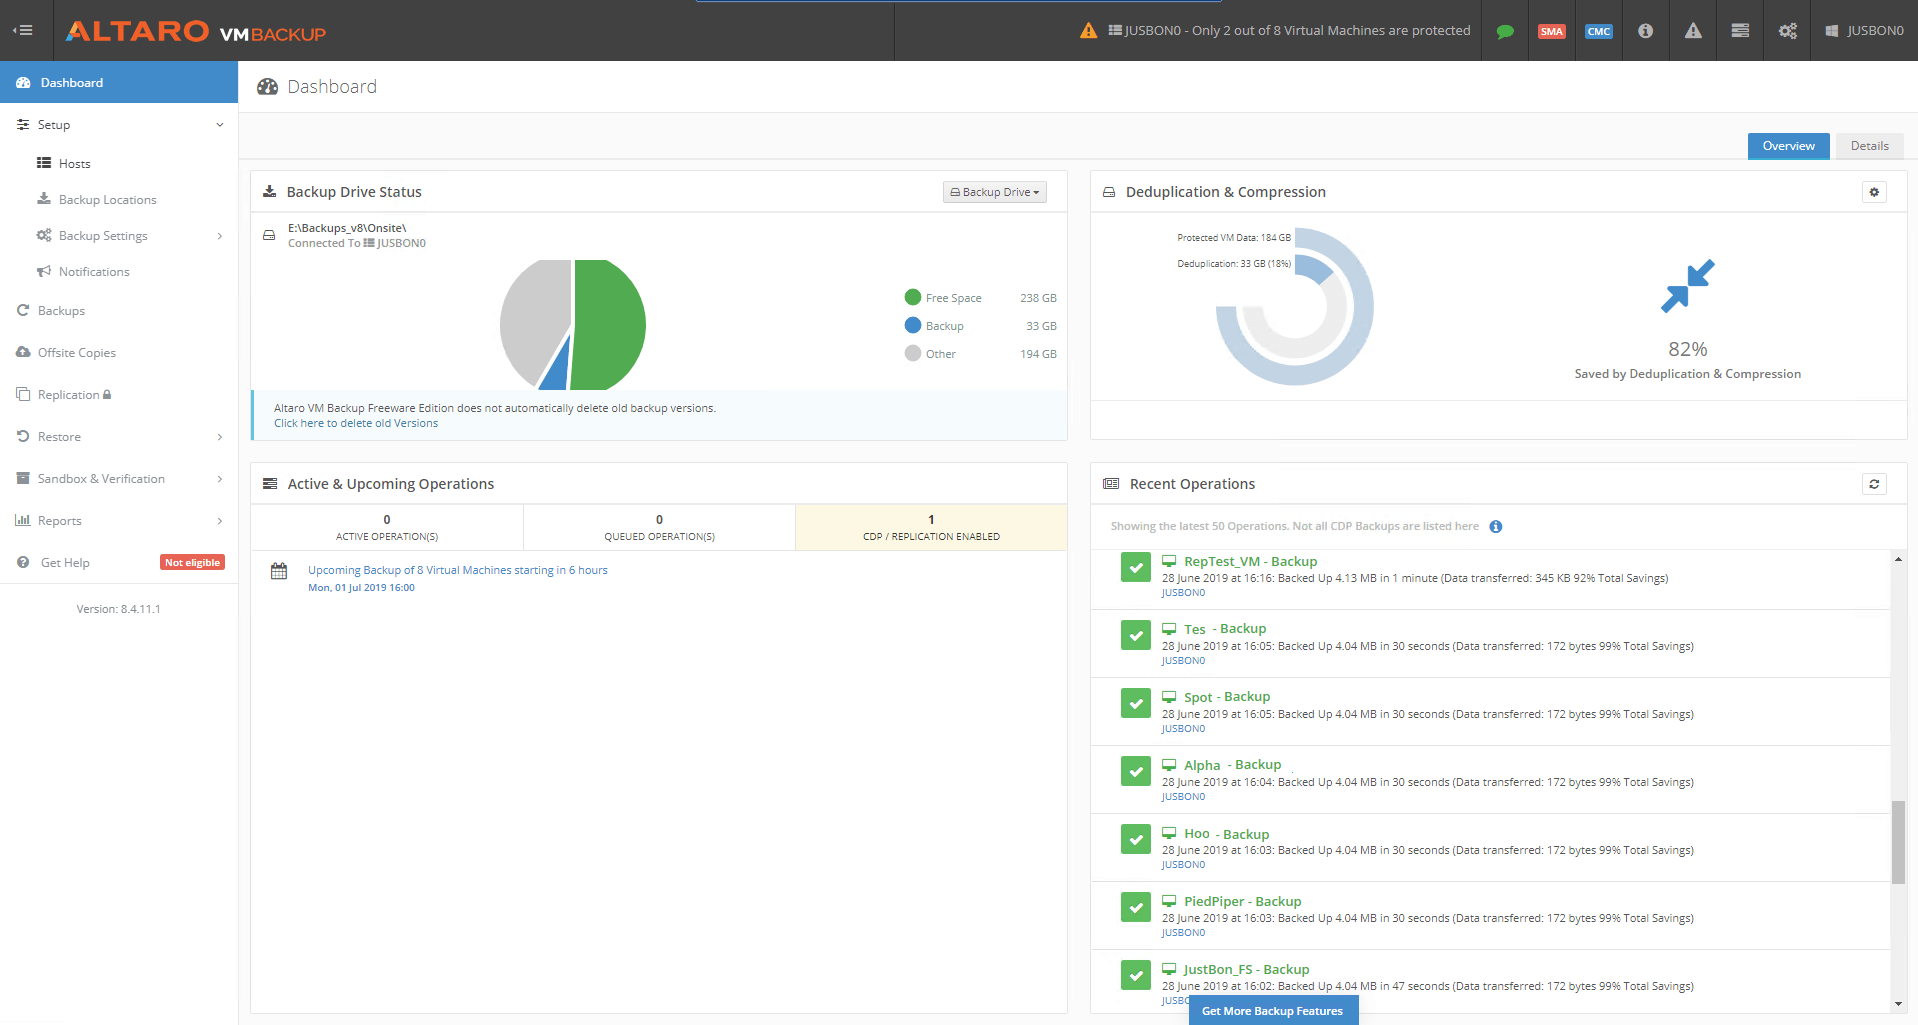Click the scroll down arrow in Recent Operations
Screen dimensions: 1918x1025
tap(1898, 1004)
